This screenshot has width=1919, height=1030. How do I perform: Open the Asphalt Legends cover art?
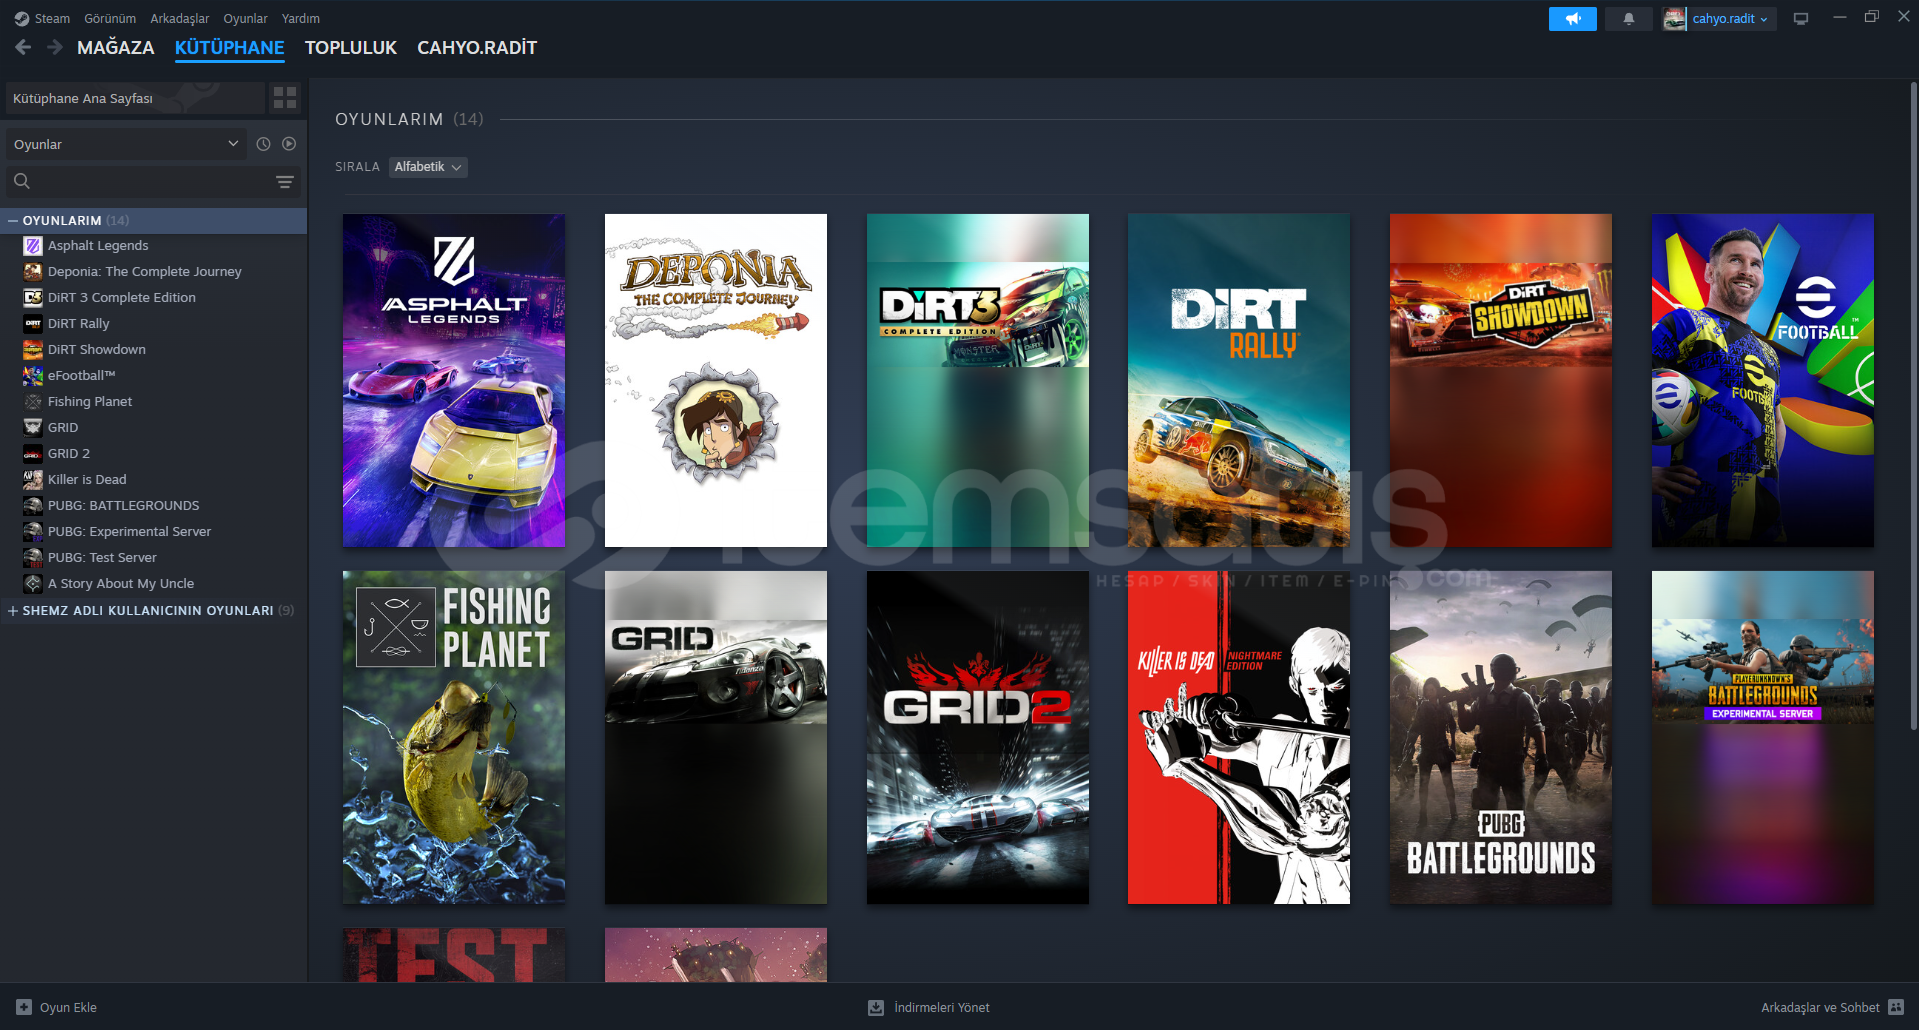tap(454, 380)
